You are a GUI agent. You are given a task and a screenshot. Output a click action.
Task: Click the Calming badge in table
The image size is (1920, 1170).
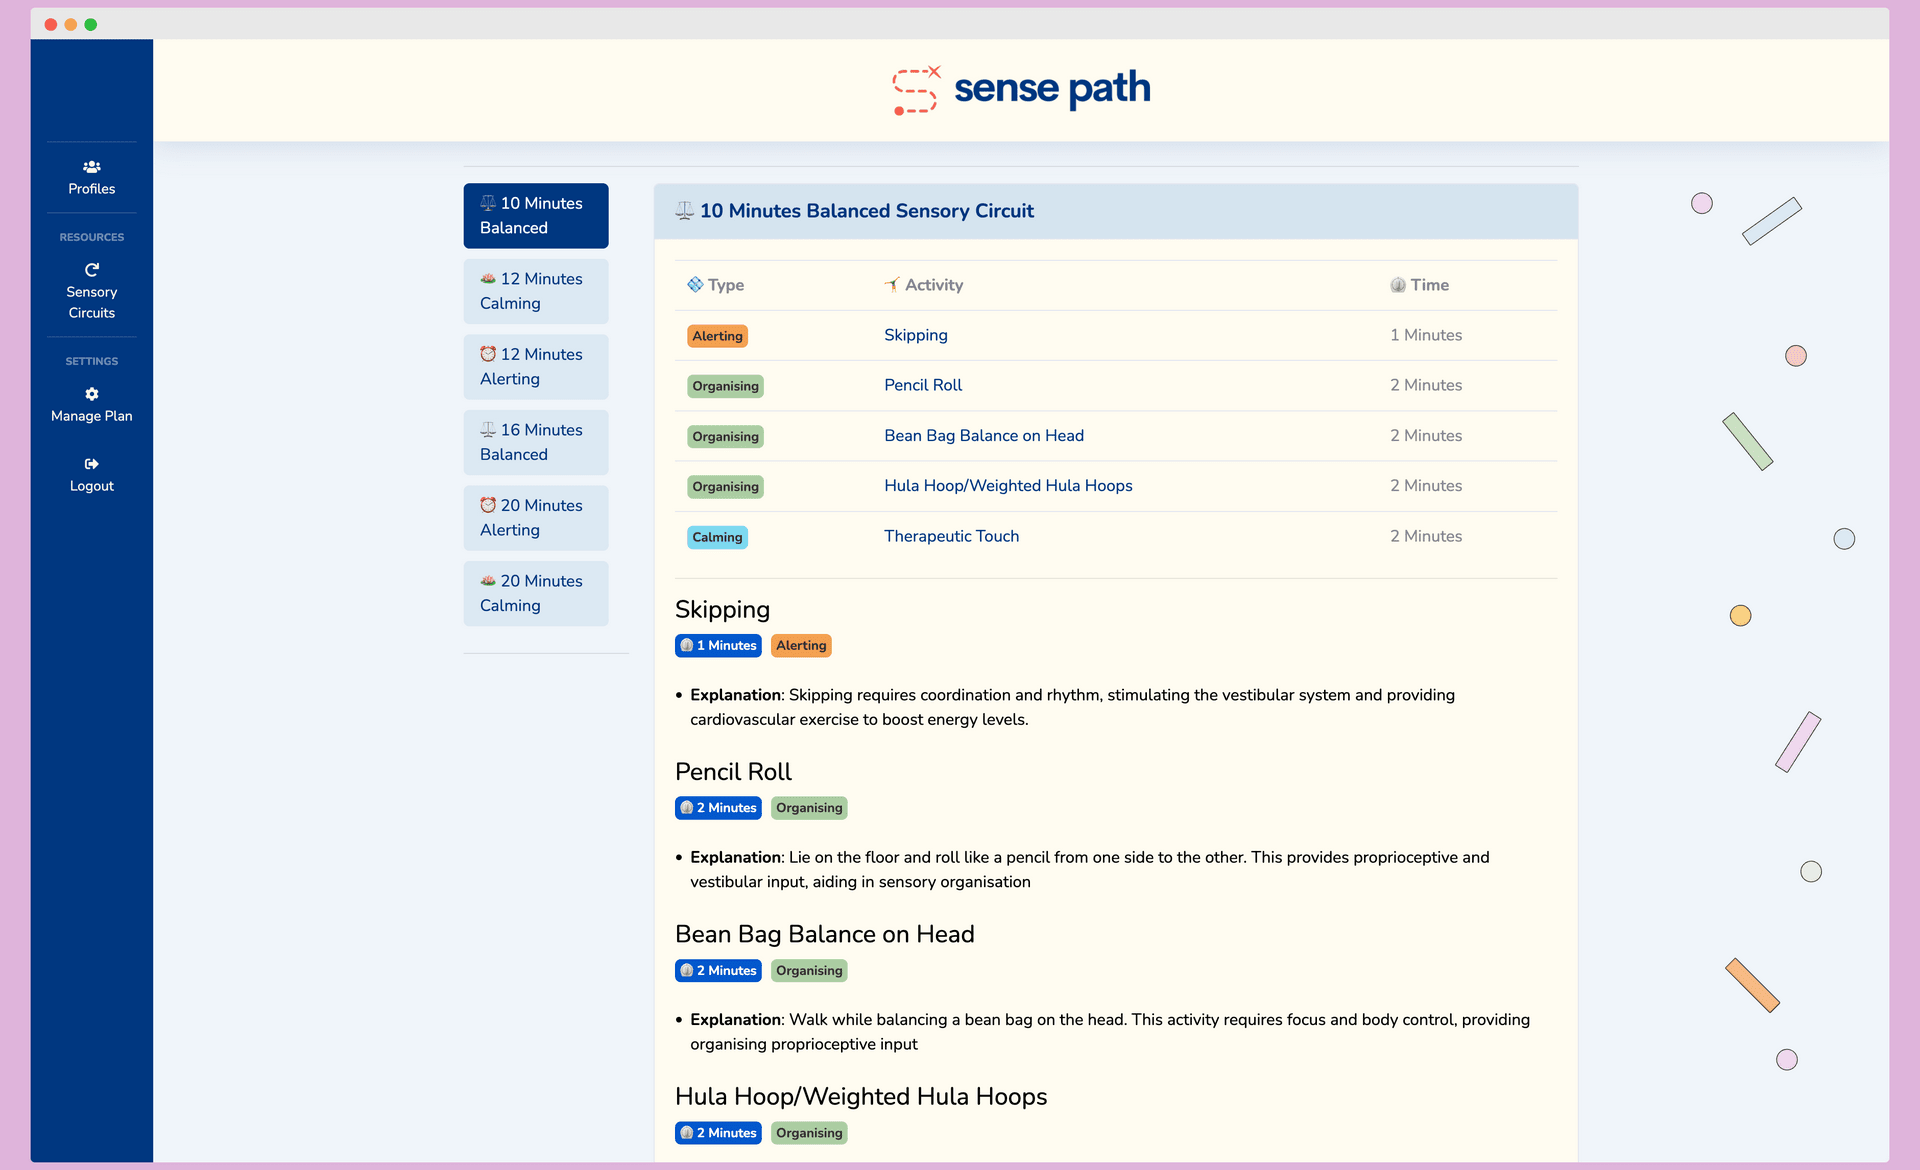(717, 537)
